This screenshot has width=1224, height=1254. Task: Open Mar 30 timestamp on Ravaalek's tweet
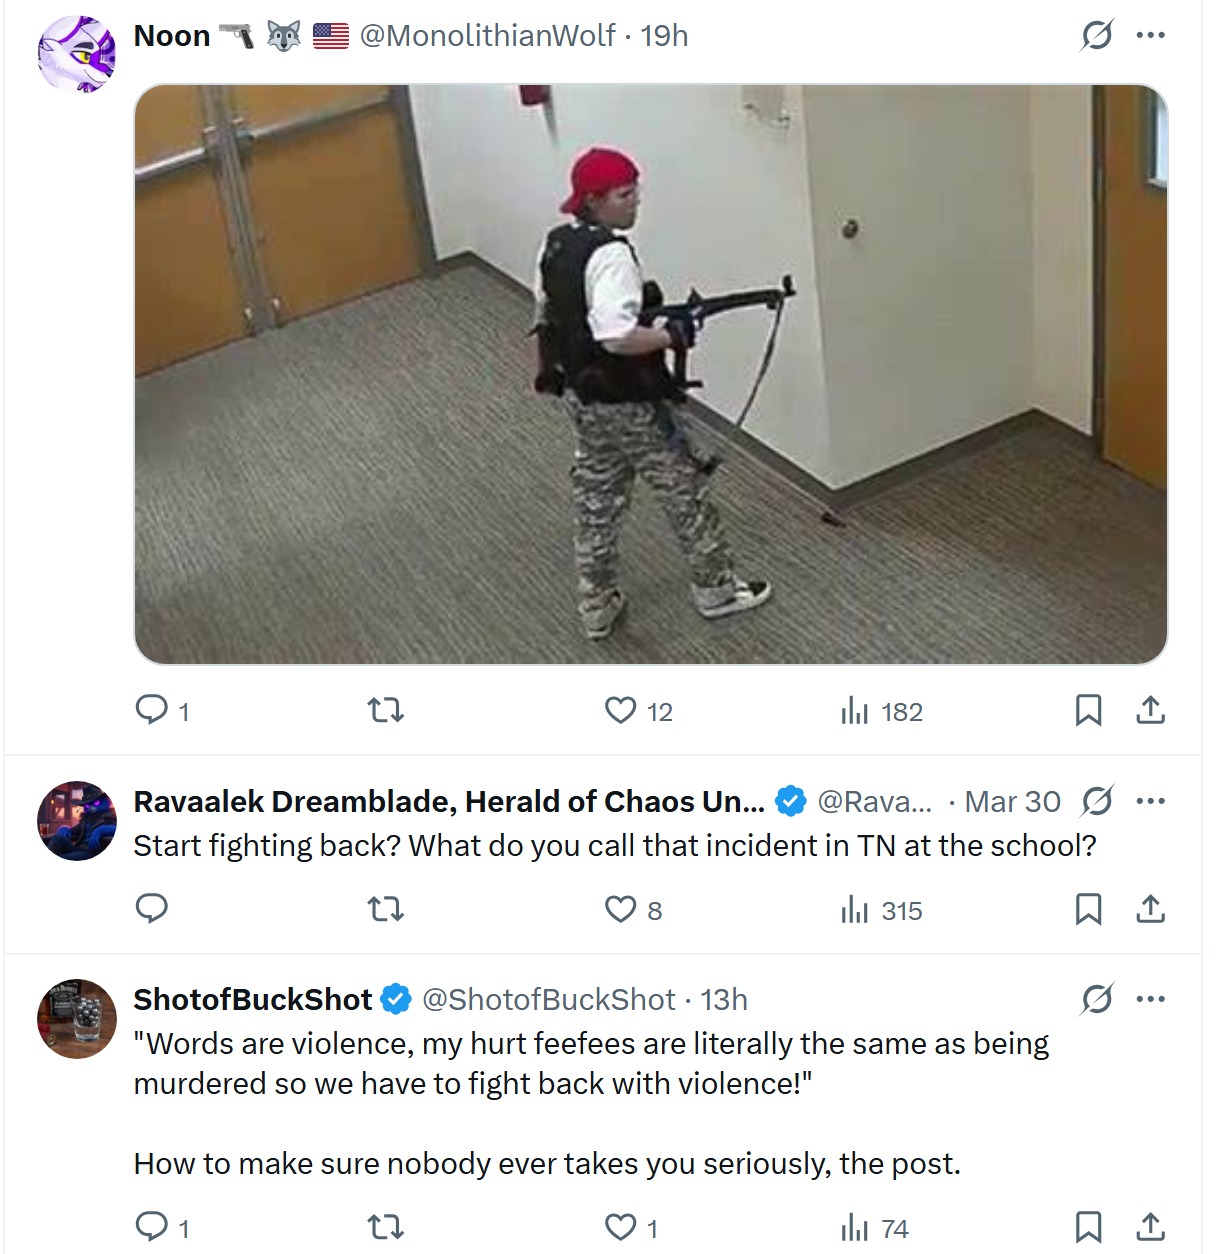[x=1013, y=802]
